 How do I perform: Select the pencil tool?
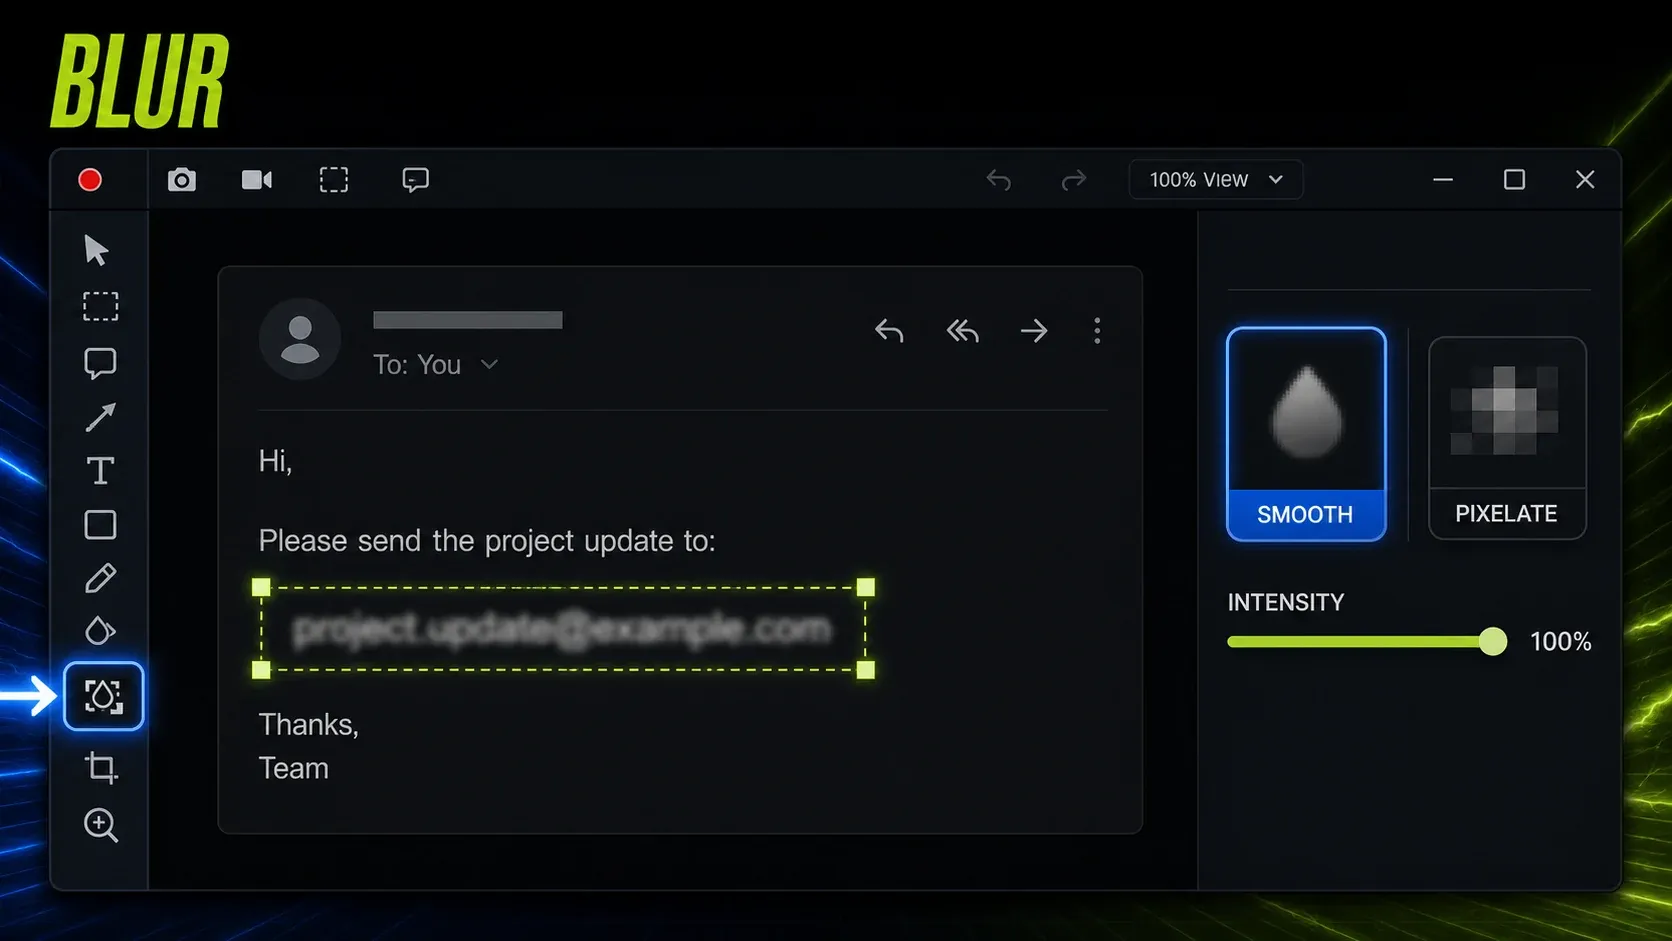100,578
